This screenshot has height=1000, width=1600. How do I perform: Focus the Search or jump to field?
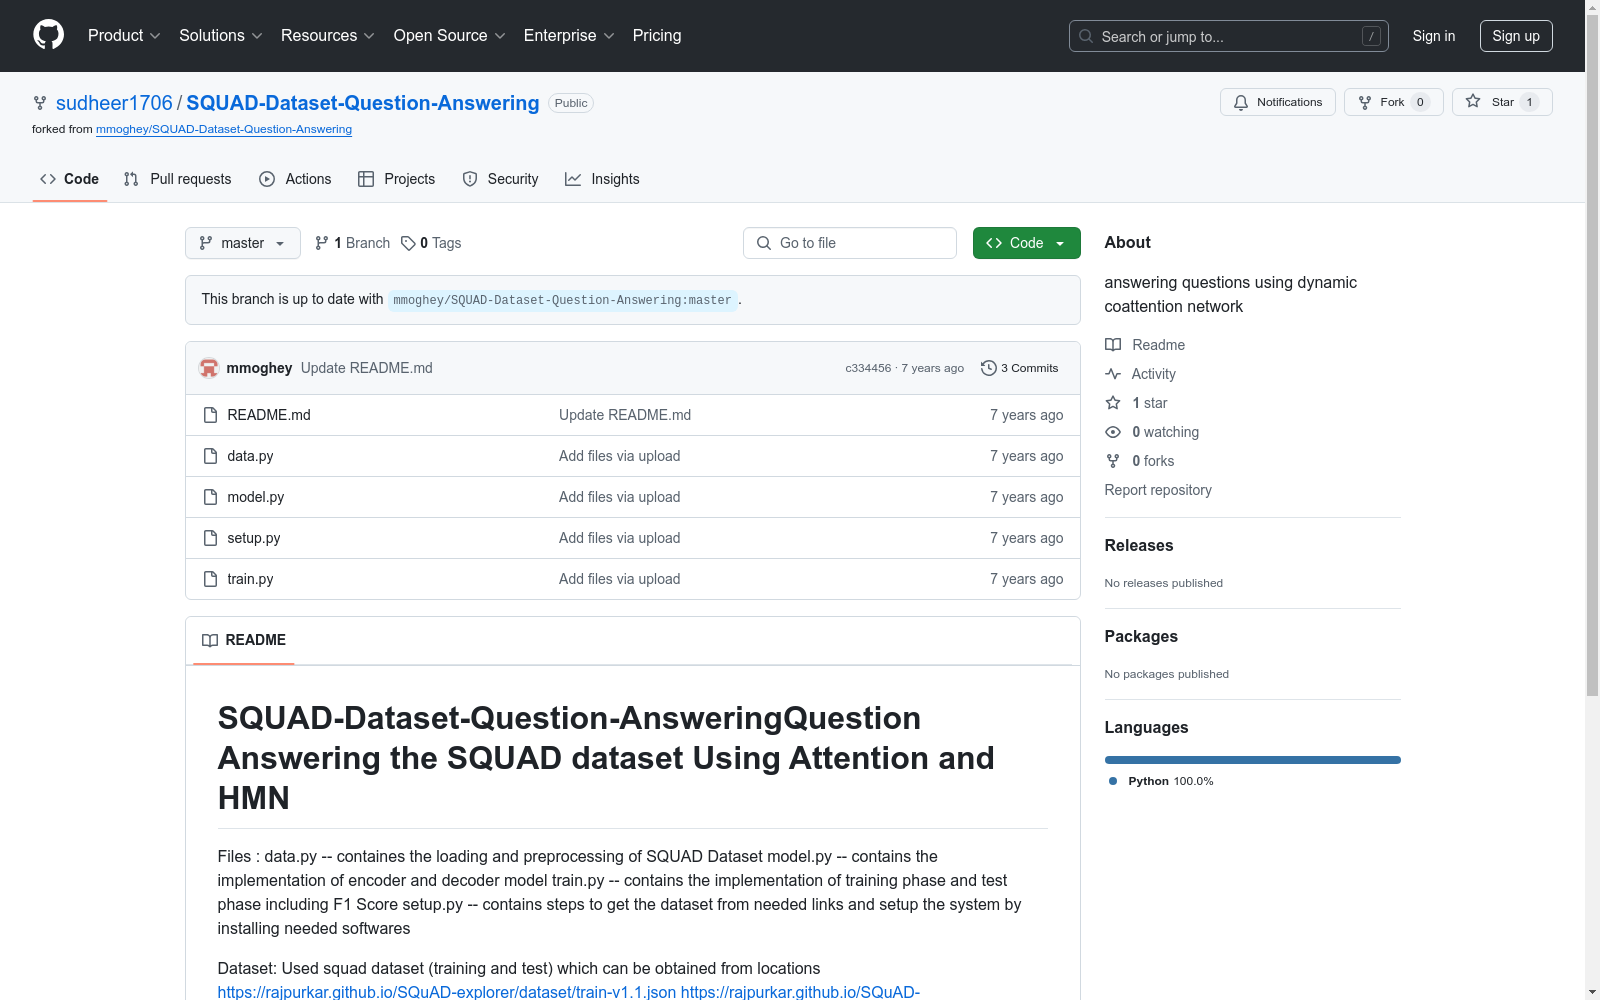point(1228,36)
